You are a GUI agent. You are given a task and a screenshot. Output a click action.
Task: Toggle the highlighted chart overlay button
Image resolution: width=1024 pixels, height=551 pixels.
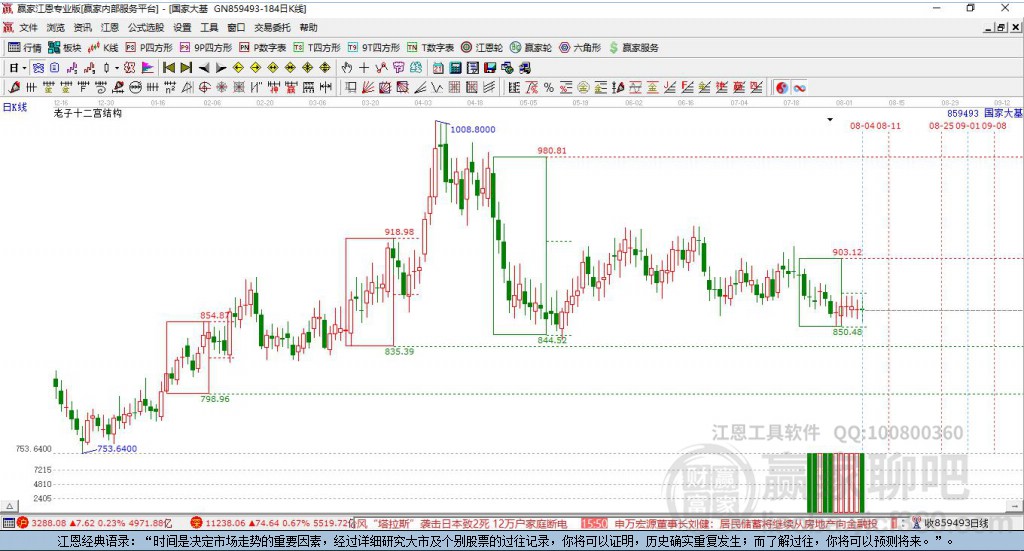pos(38,68)
